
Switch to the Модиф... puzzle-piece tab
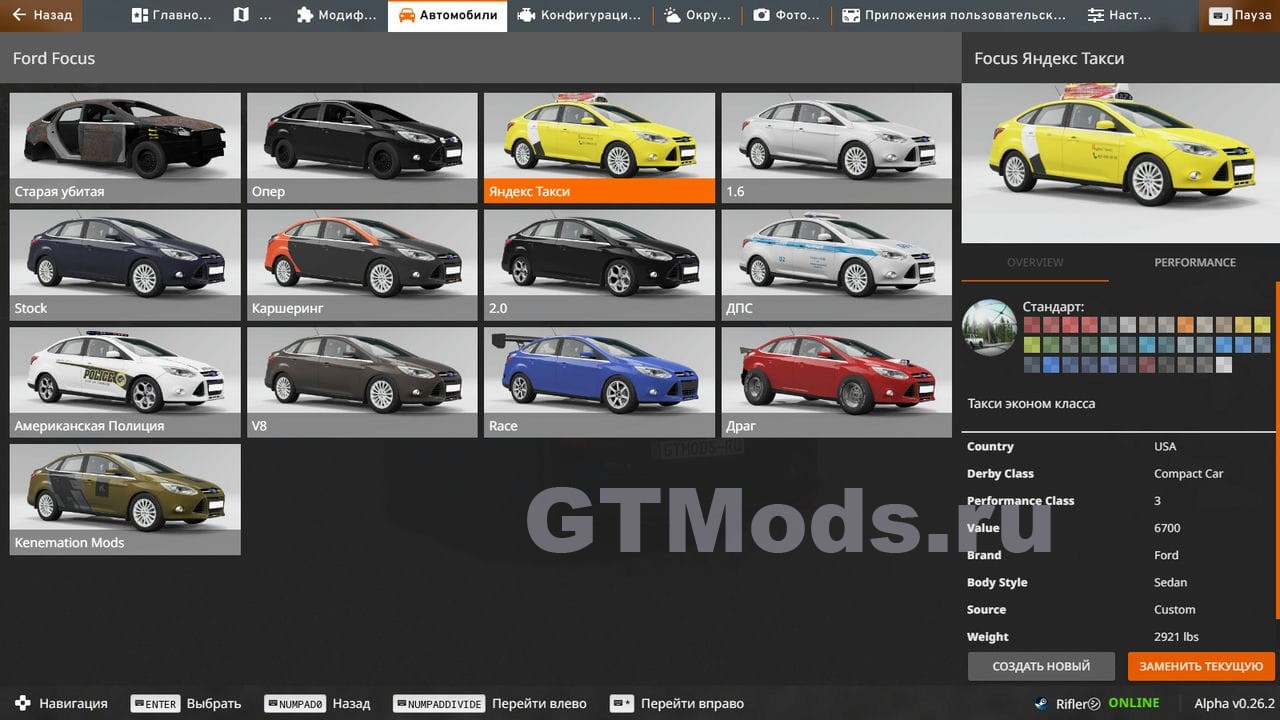336,15
